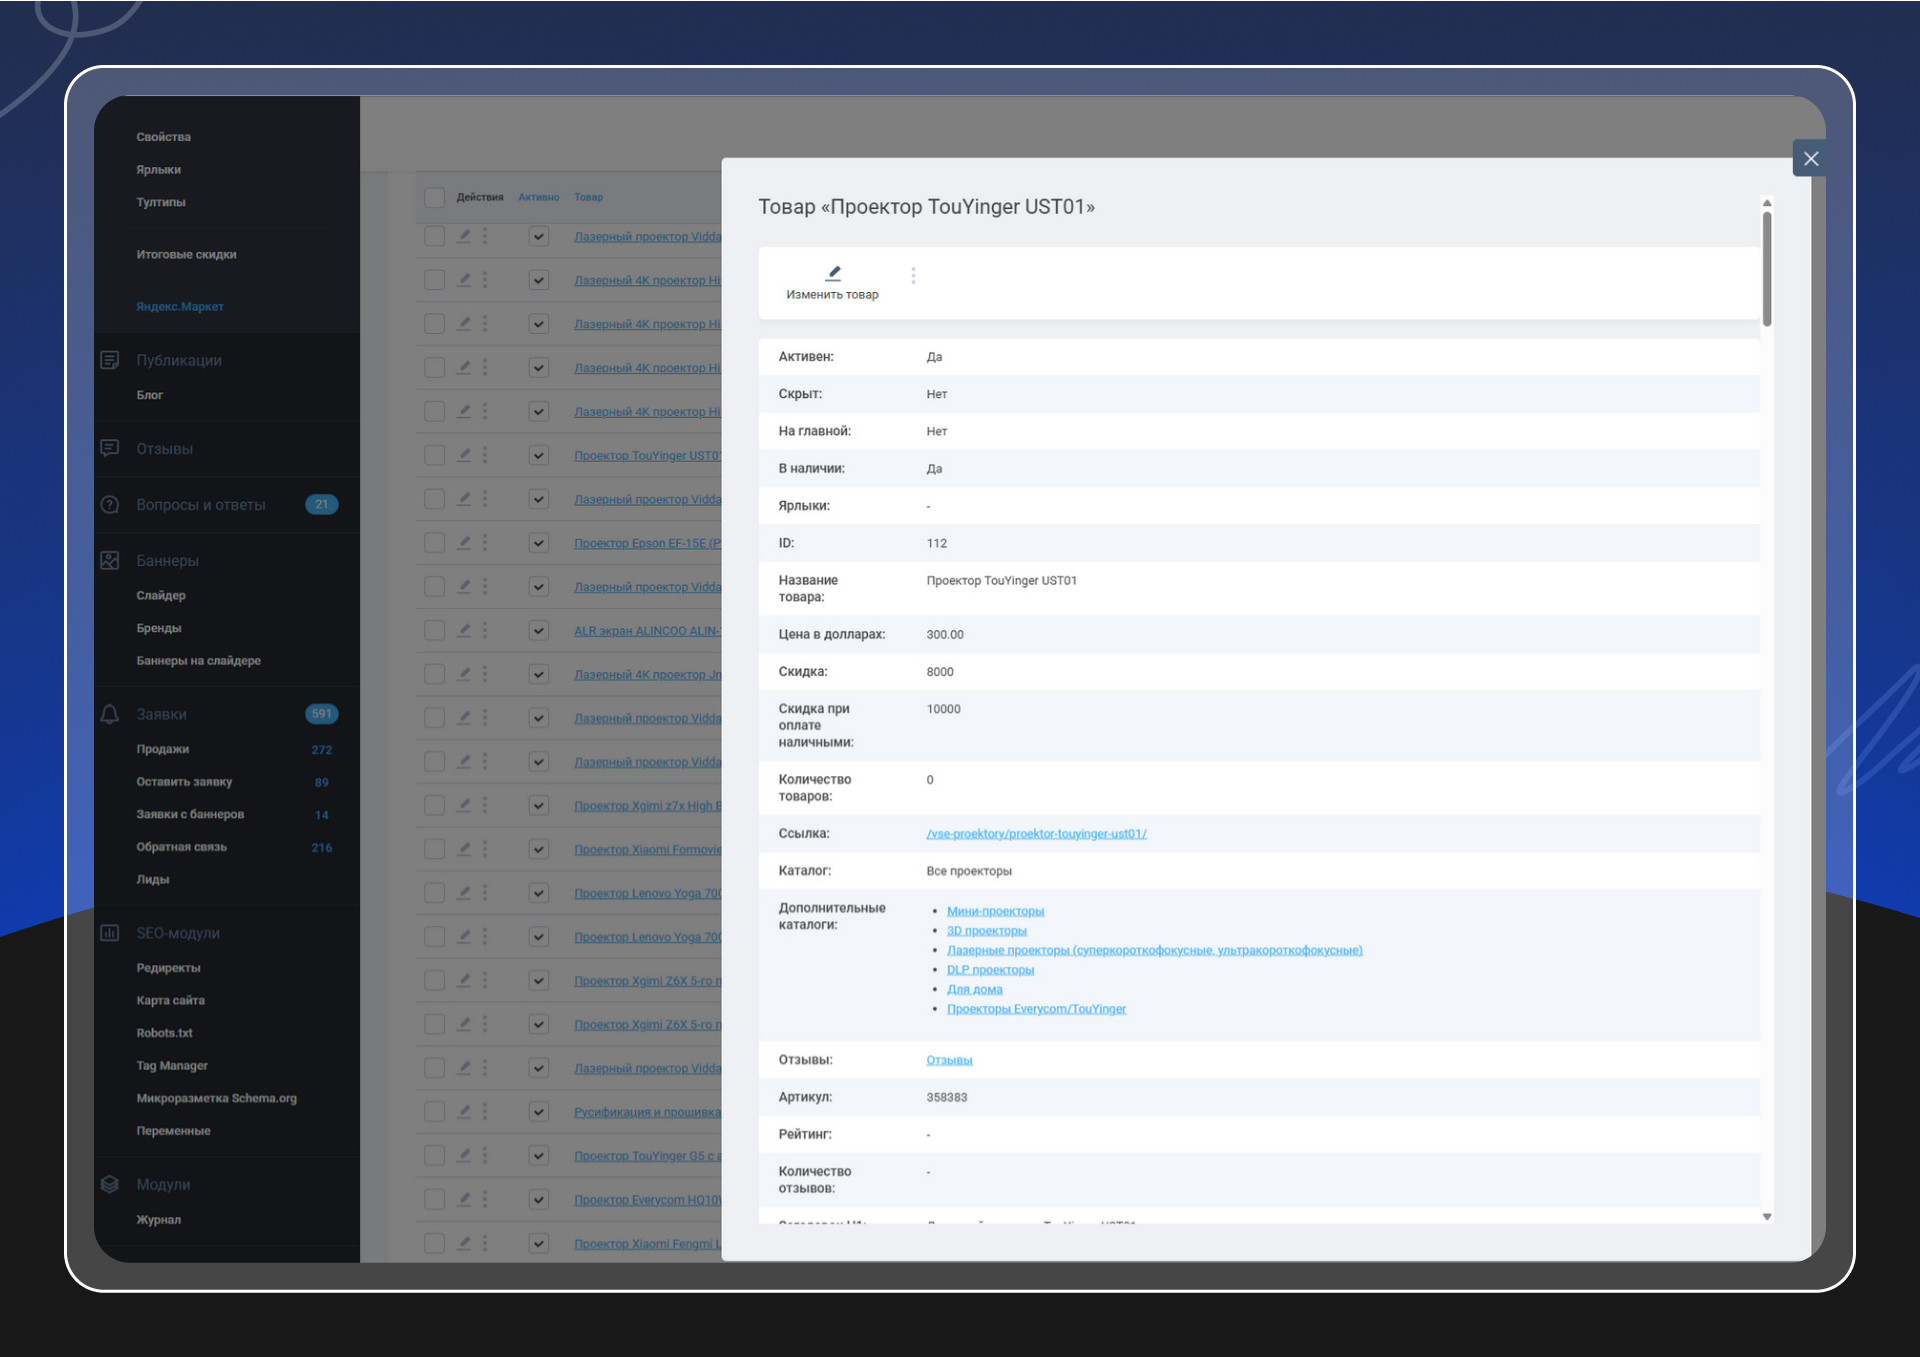Click the pencil icon above Изменить товар
The width and height of the screenshot is (1920, 1357).
pyautogui.click(x=834, y=272)
